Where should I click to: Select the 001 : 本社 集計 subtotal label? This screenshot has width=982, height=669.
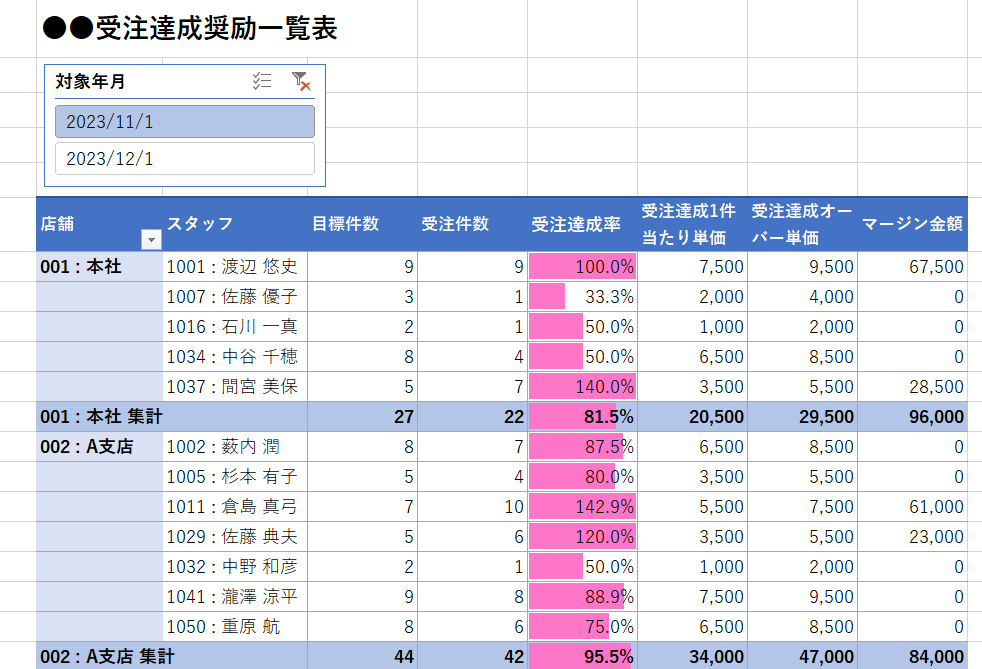point(101,417)
